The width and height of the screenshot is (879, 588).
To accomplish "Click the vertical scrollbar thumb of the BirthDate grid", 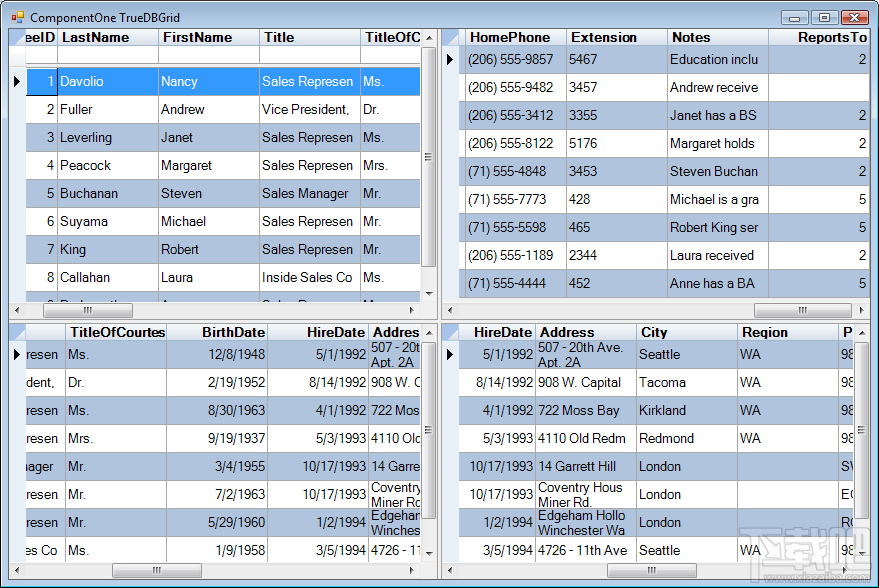I will [429, 430].
